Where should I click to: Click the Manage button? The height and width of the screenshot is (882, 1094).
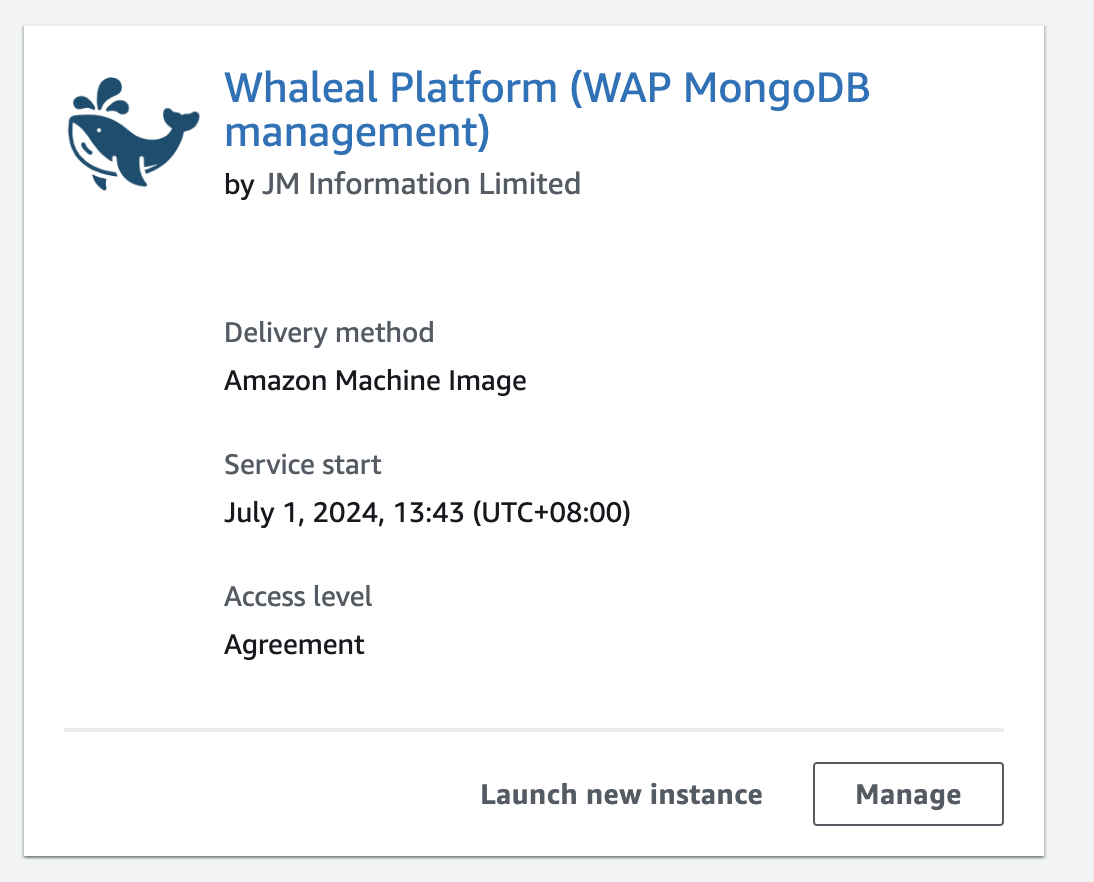coord(908,794)
